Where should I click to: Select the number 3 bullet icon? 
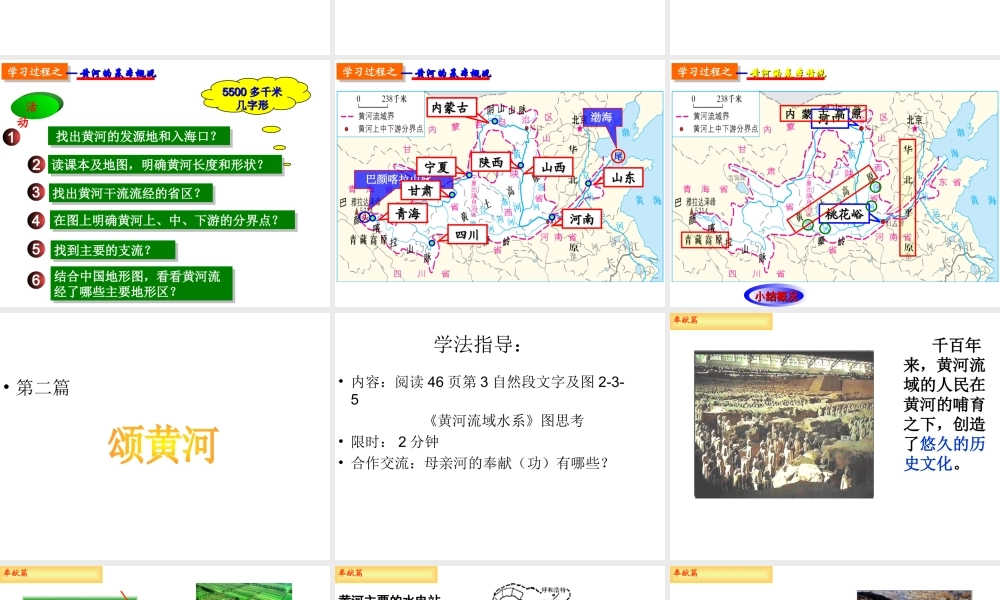coord(36,192)
